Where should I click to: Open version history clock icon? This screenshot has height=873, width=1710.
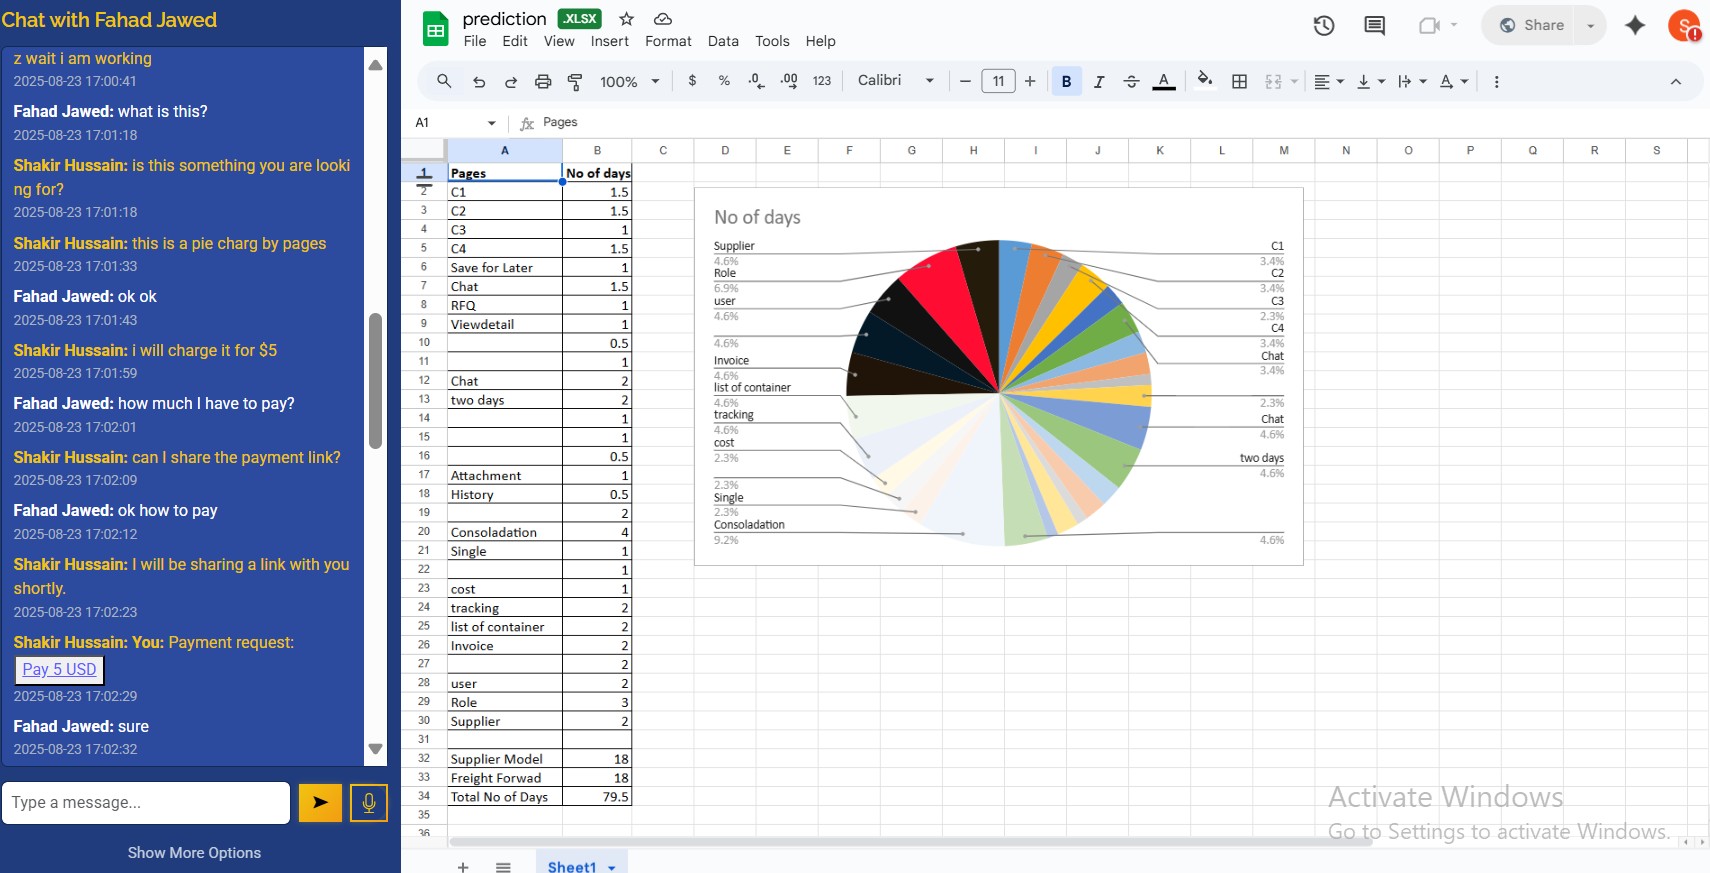1324,26
